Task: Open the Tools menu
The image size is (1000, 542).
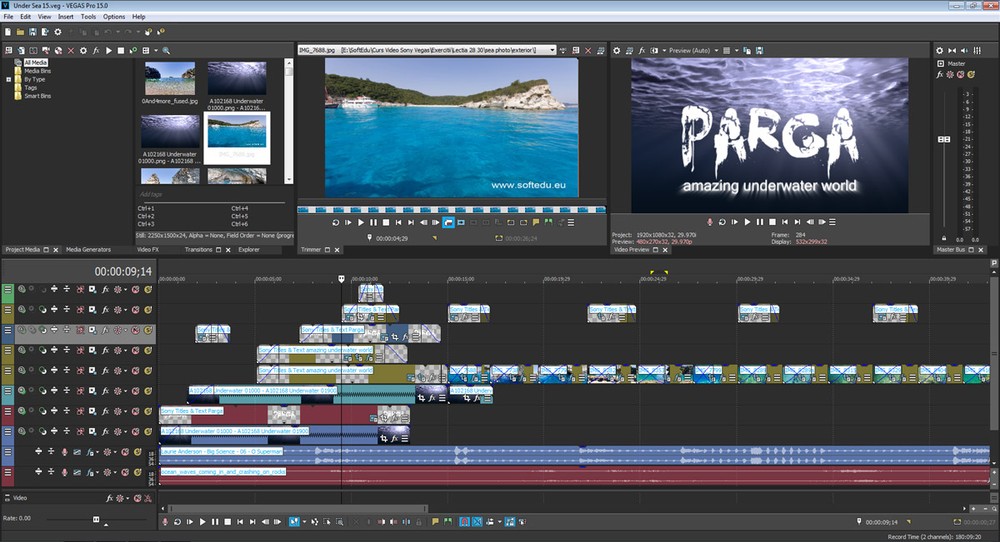Action: pyautogui.click(x=89, y=17)
